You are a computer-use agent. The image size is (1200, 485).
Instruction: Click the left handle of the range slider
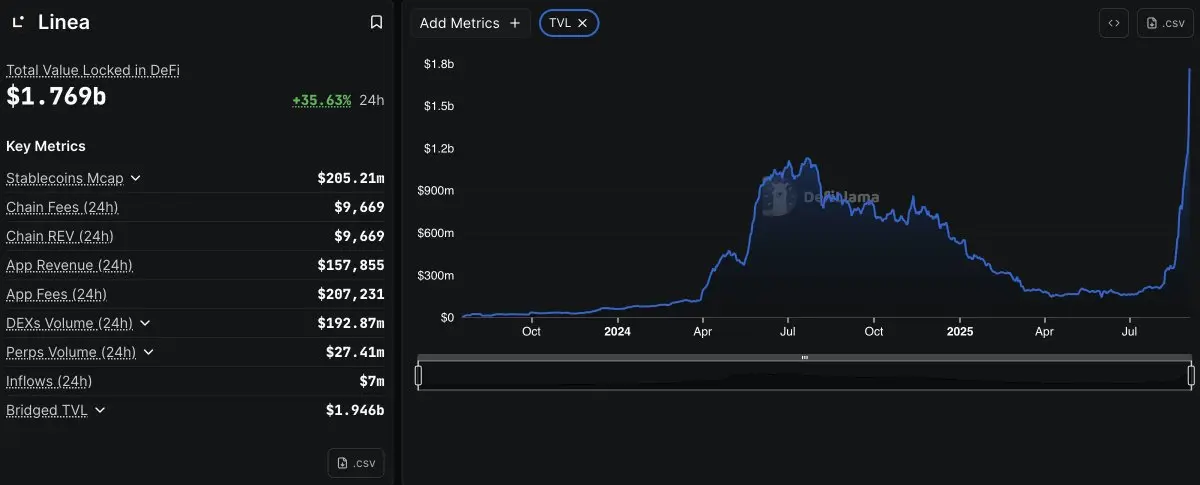click(x=418, y=375)
